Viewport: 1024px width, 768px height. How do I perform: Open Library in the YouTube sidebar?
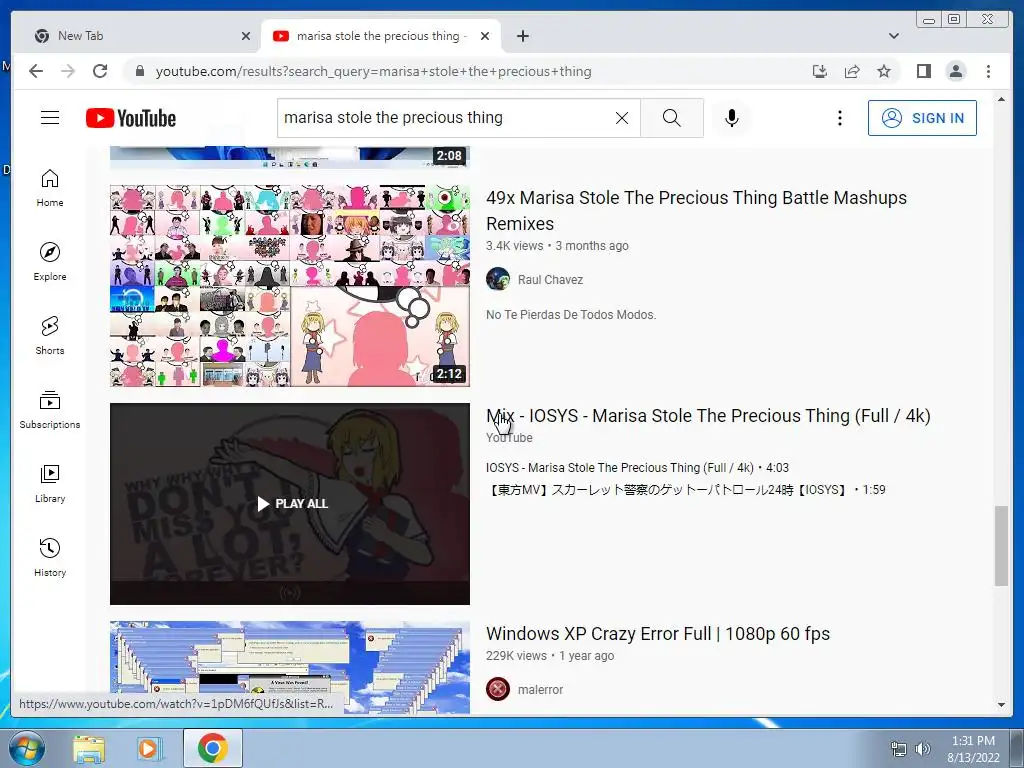[50, 483]
